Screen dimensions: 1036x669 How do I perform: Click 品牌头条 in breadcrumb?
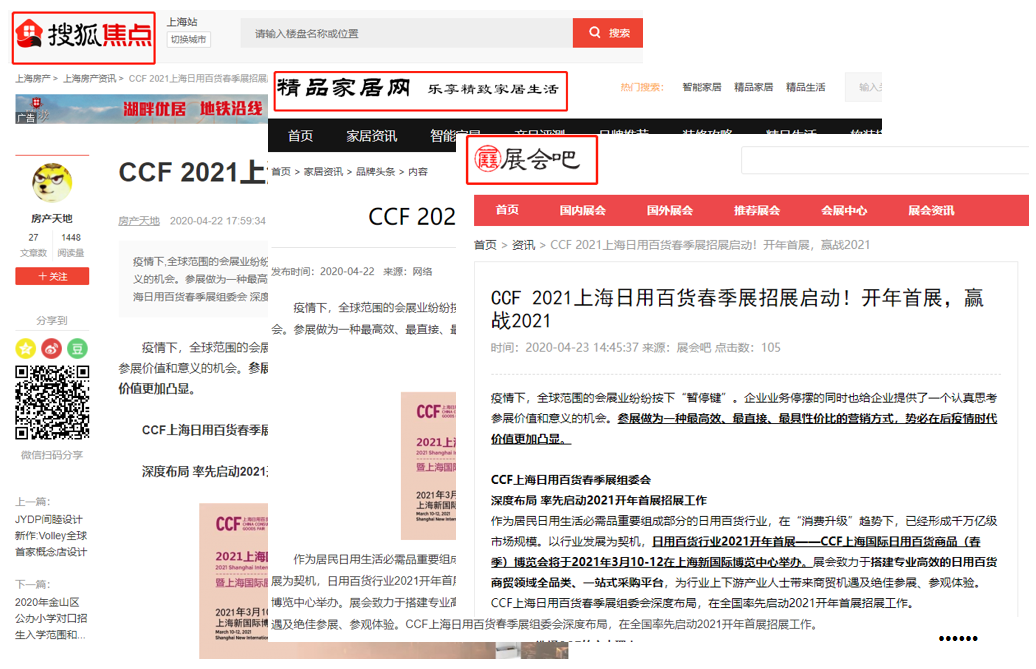tap(375, 172)
